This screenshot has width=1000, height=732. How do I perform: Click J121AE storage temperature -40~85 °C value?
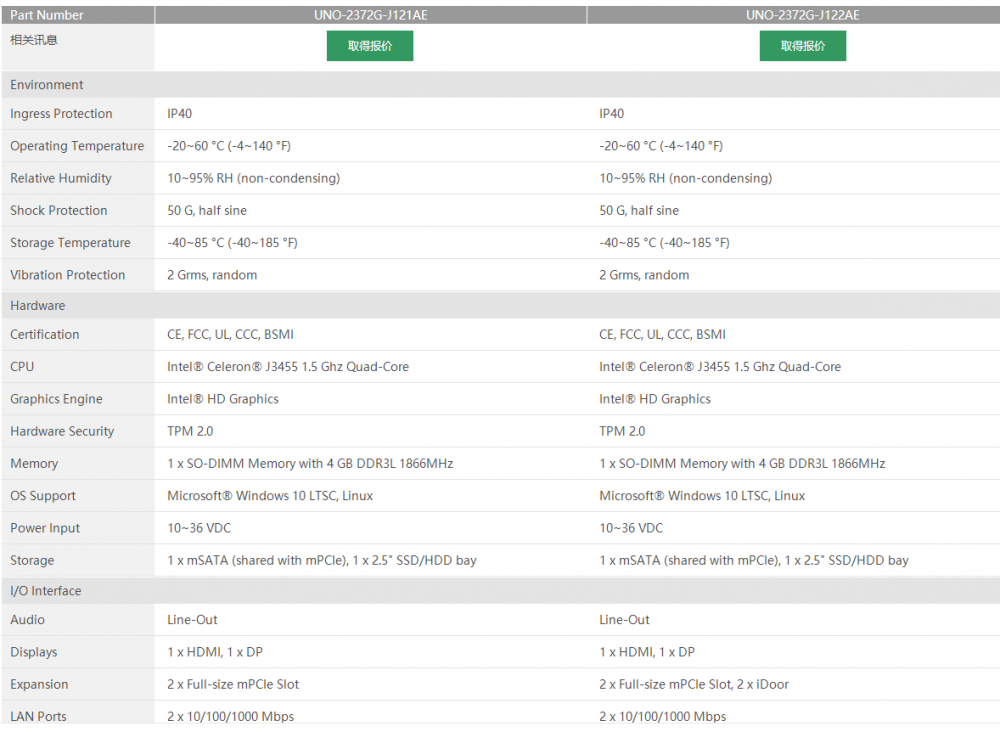click(232, 243)
